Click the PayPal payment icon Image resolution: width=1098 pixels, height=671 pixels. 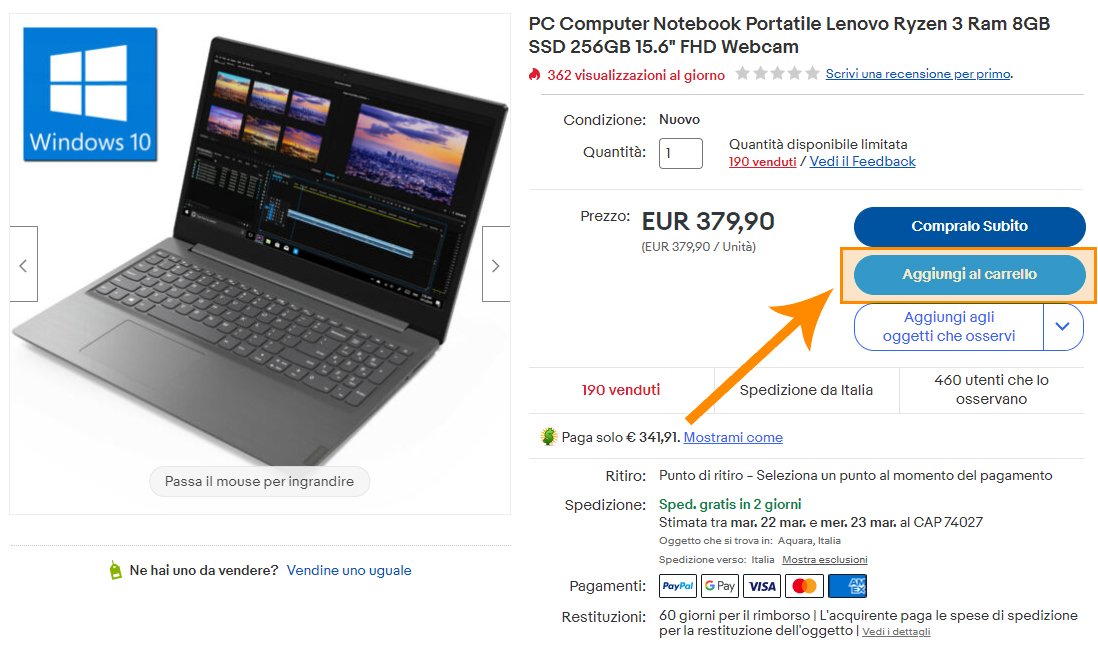pyautogui.click(x=677, y=586)
